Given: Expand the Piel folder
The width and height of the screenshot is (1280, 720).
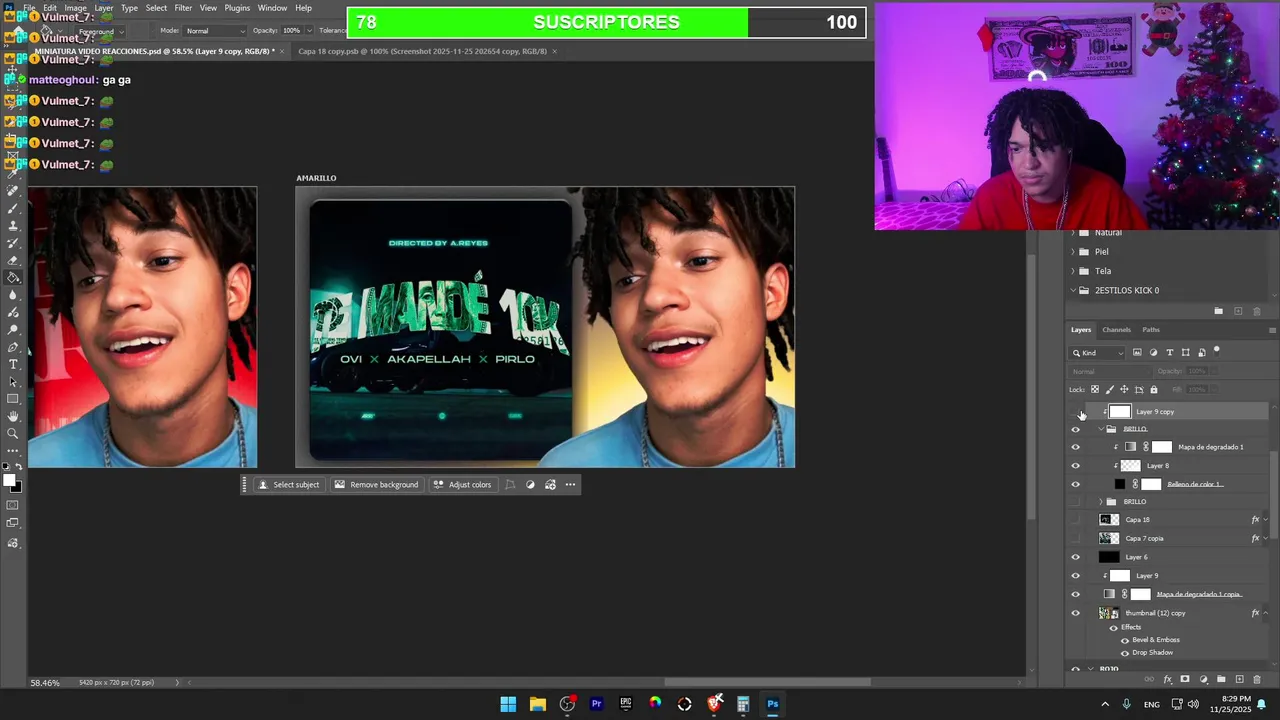Looking at the screenshot, I should click(1073, 252).
